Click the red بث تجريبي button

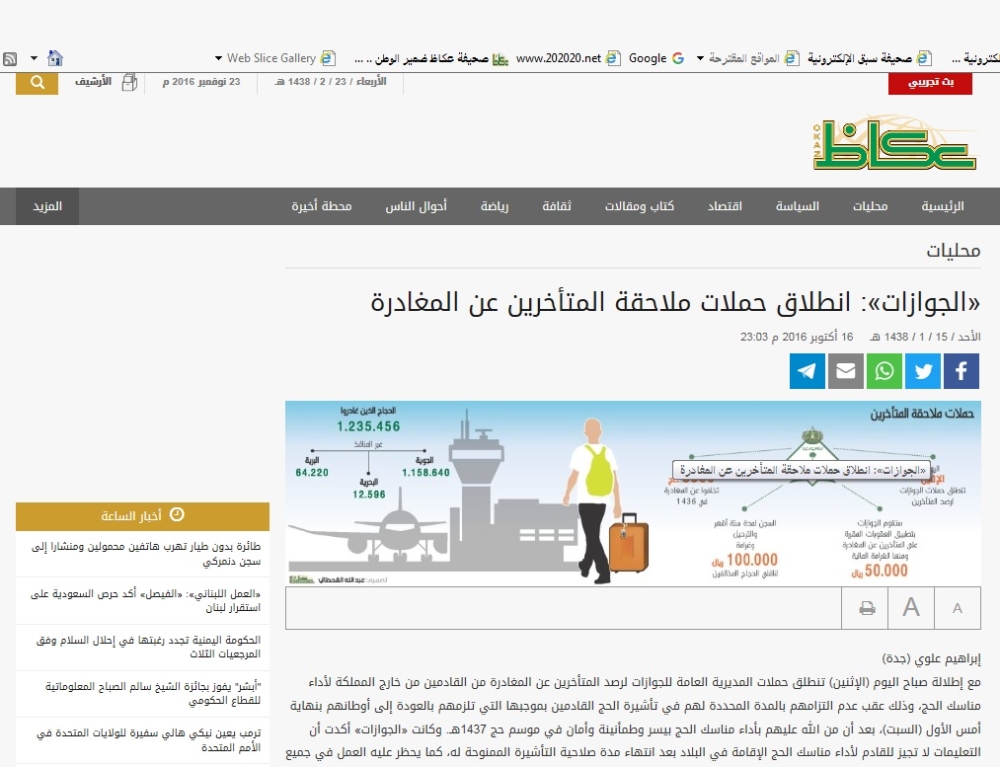[929, 84]
